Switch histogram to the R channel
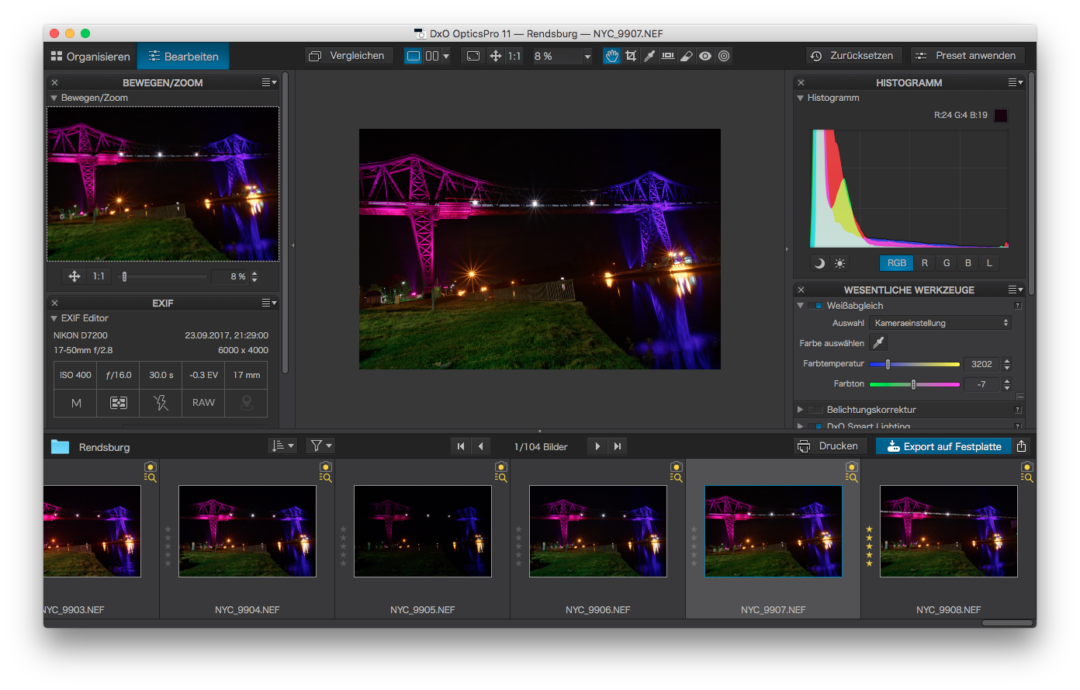This screenshot has width=1080, height=690. (x=924, y=263)
